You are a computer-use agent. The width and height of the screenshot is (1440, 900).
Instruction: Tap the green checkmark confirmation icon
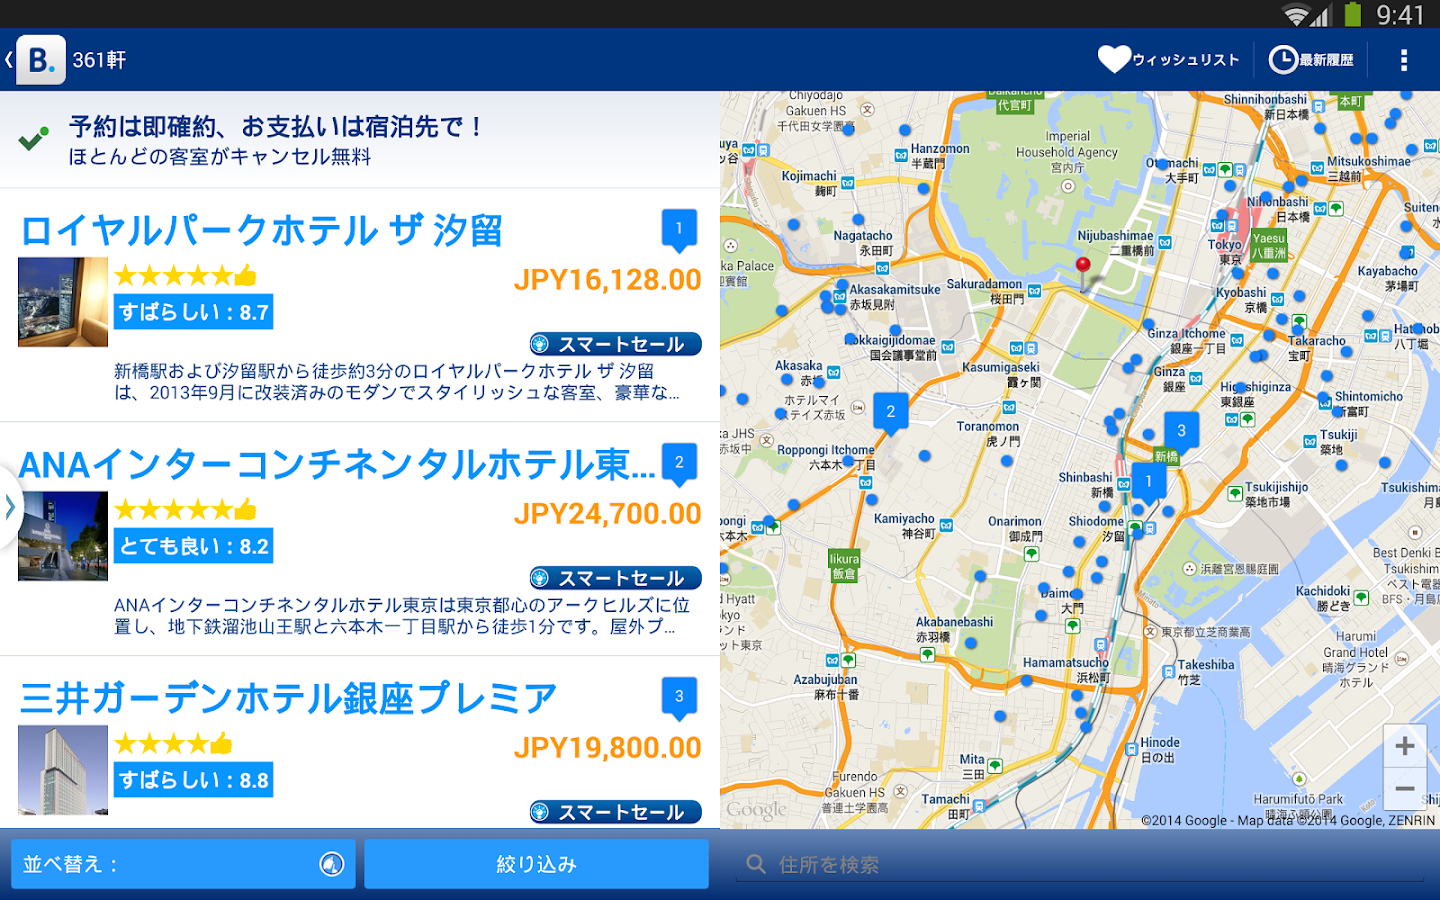[34, 139]
